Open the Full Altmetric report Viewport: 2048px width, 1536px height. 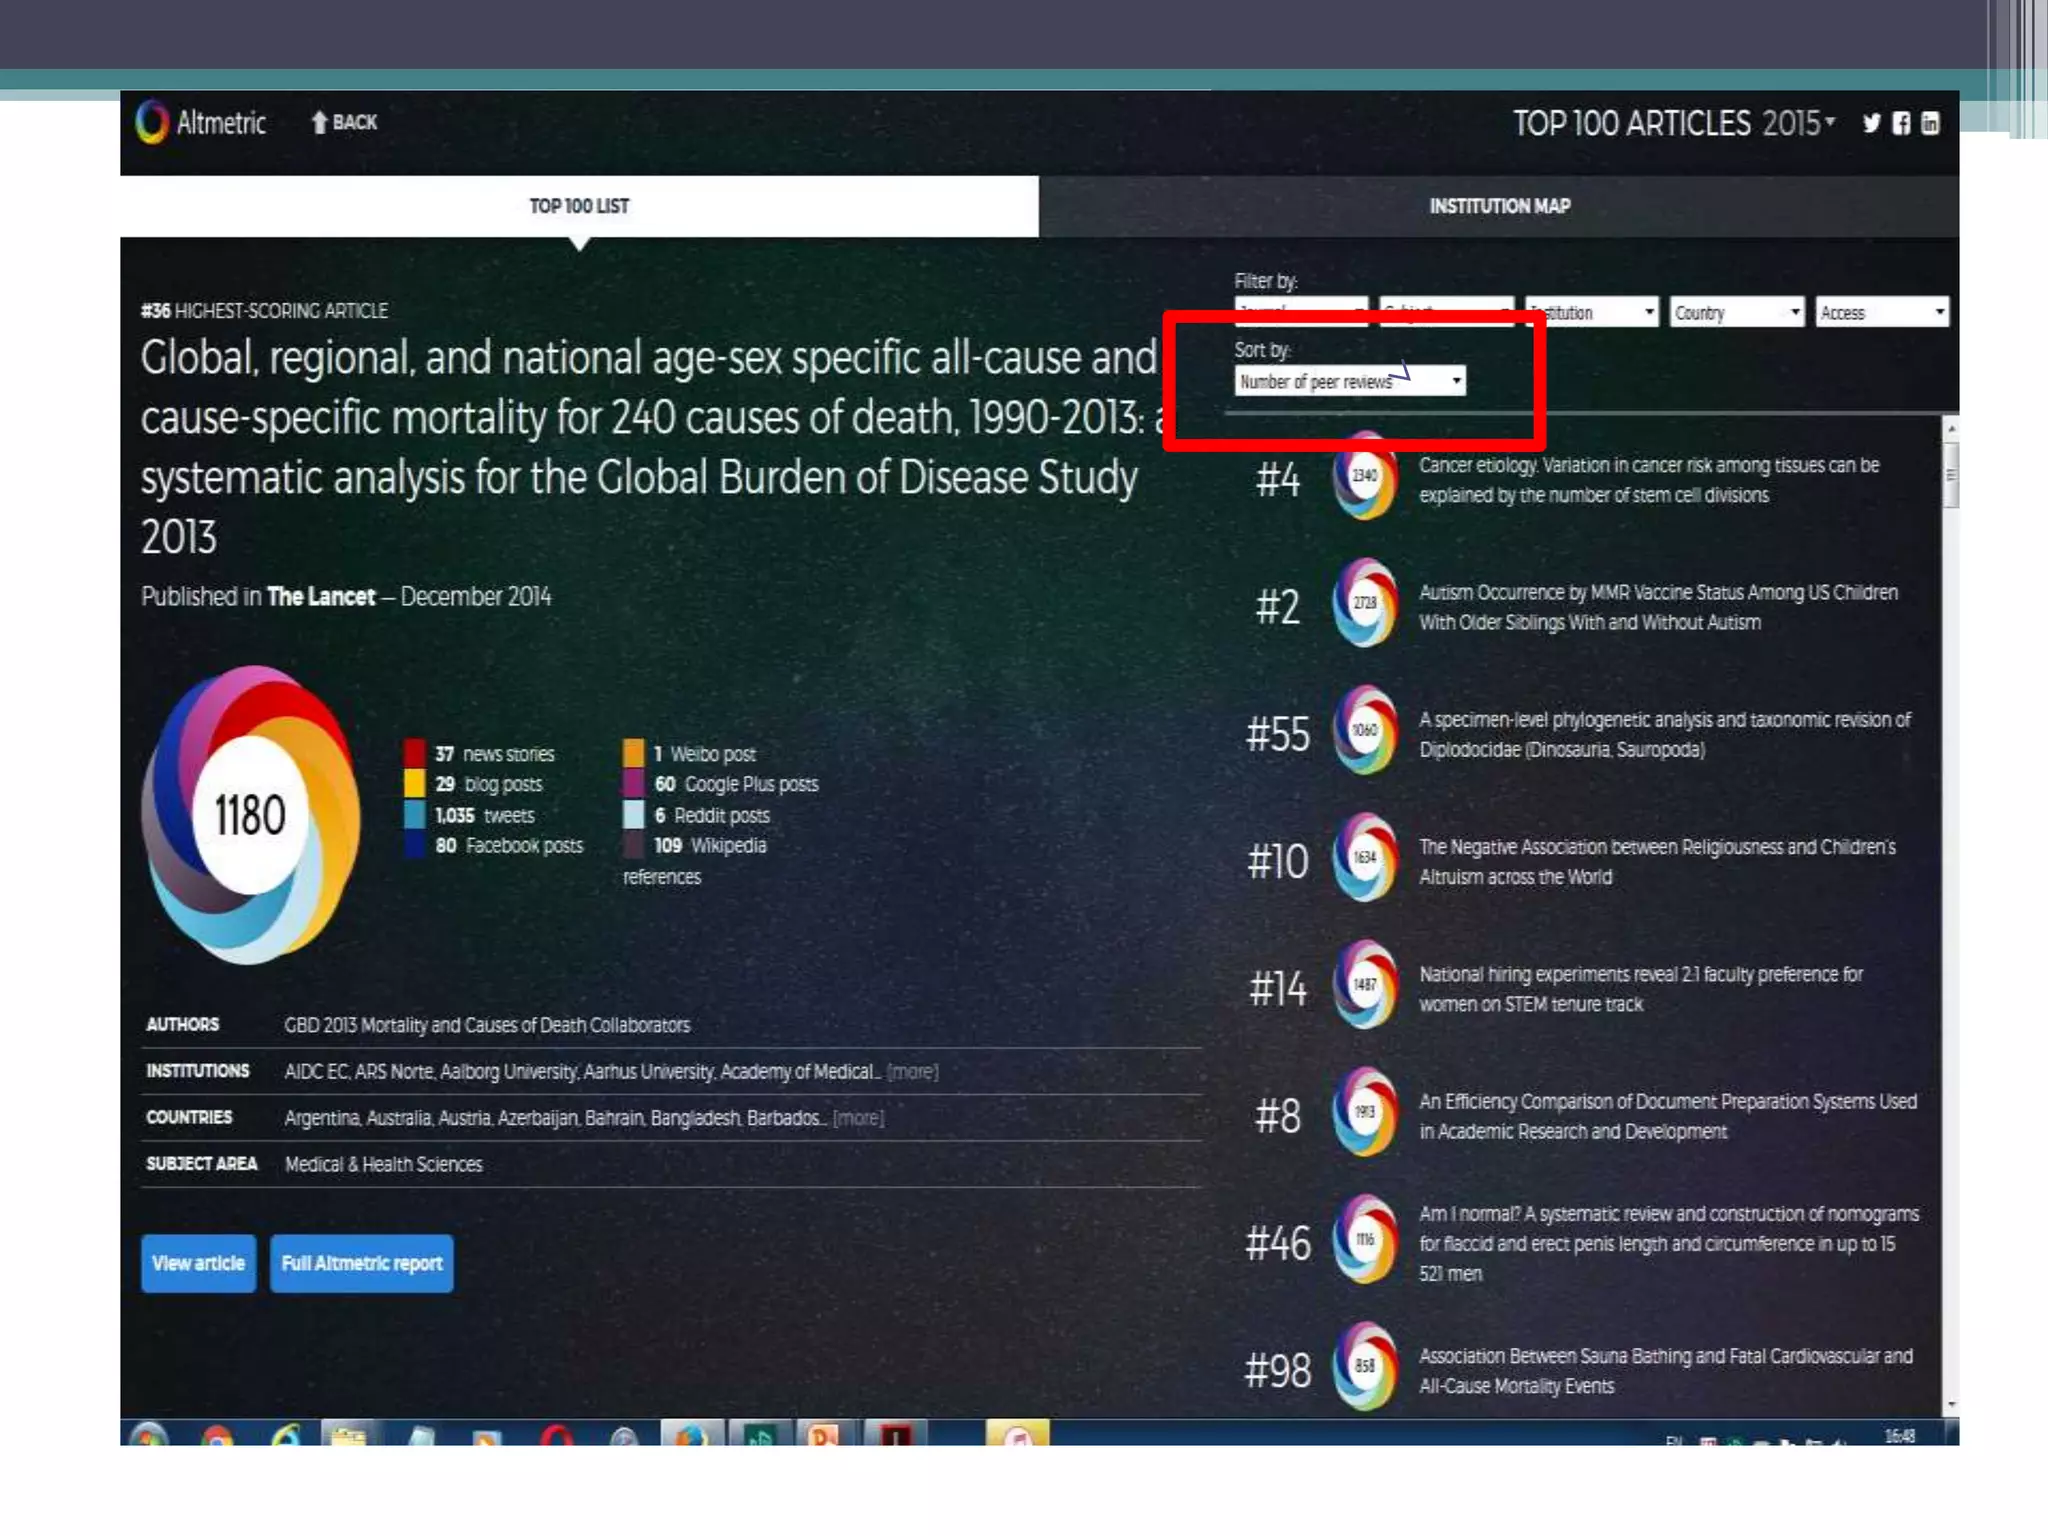361,1264
